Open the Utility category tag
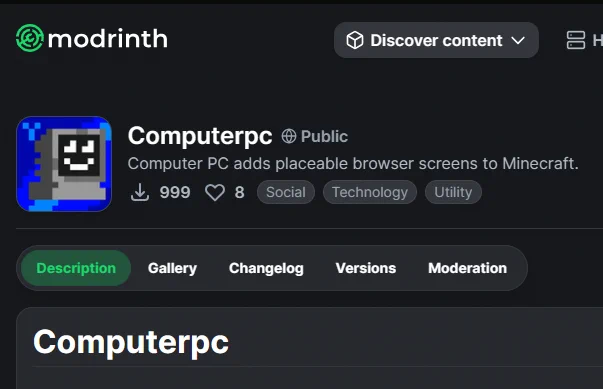This screenshot has height=389, width=603. point(453,192)
